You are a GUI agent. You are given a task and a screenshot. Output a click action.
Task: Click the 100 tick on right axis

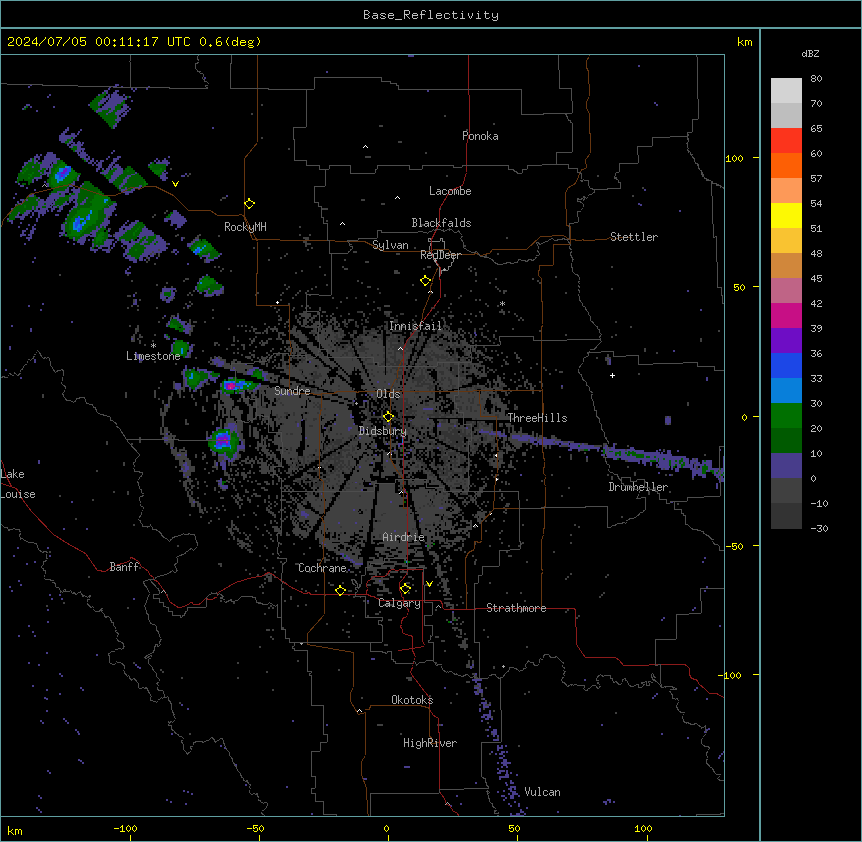point(734,158)
